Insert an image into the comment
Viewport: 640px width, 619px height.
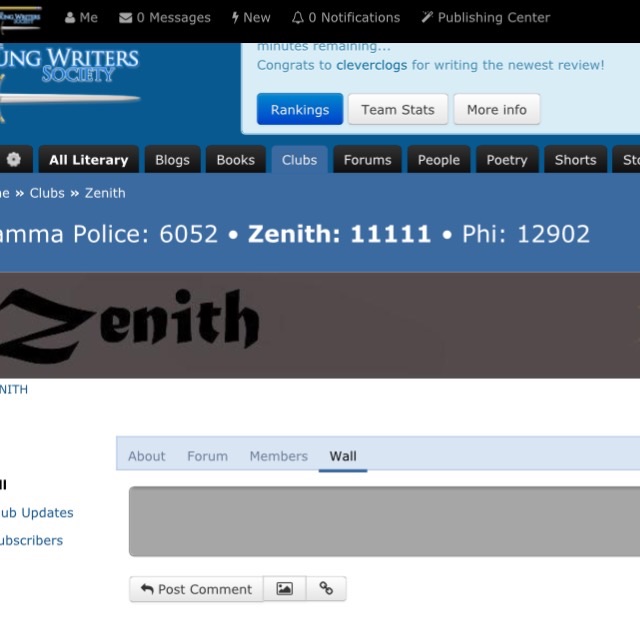pyautogui.click(x=284, y=588)
